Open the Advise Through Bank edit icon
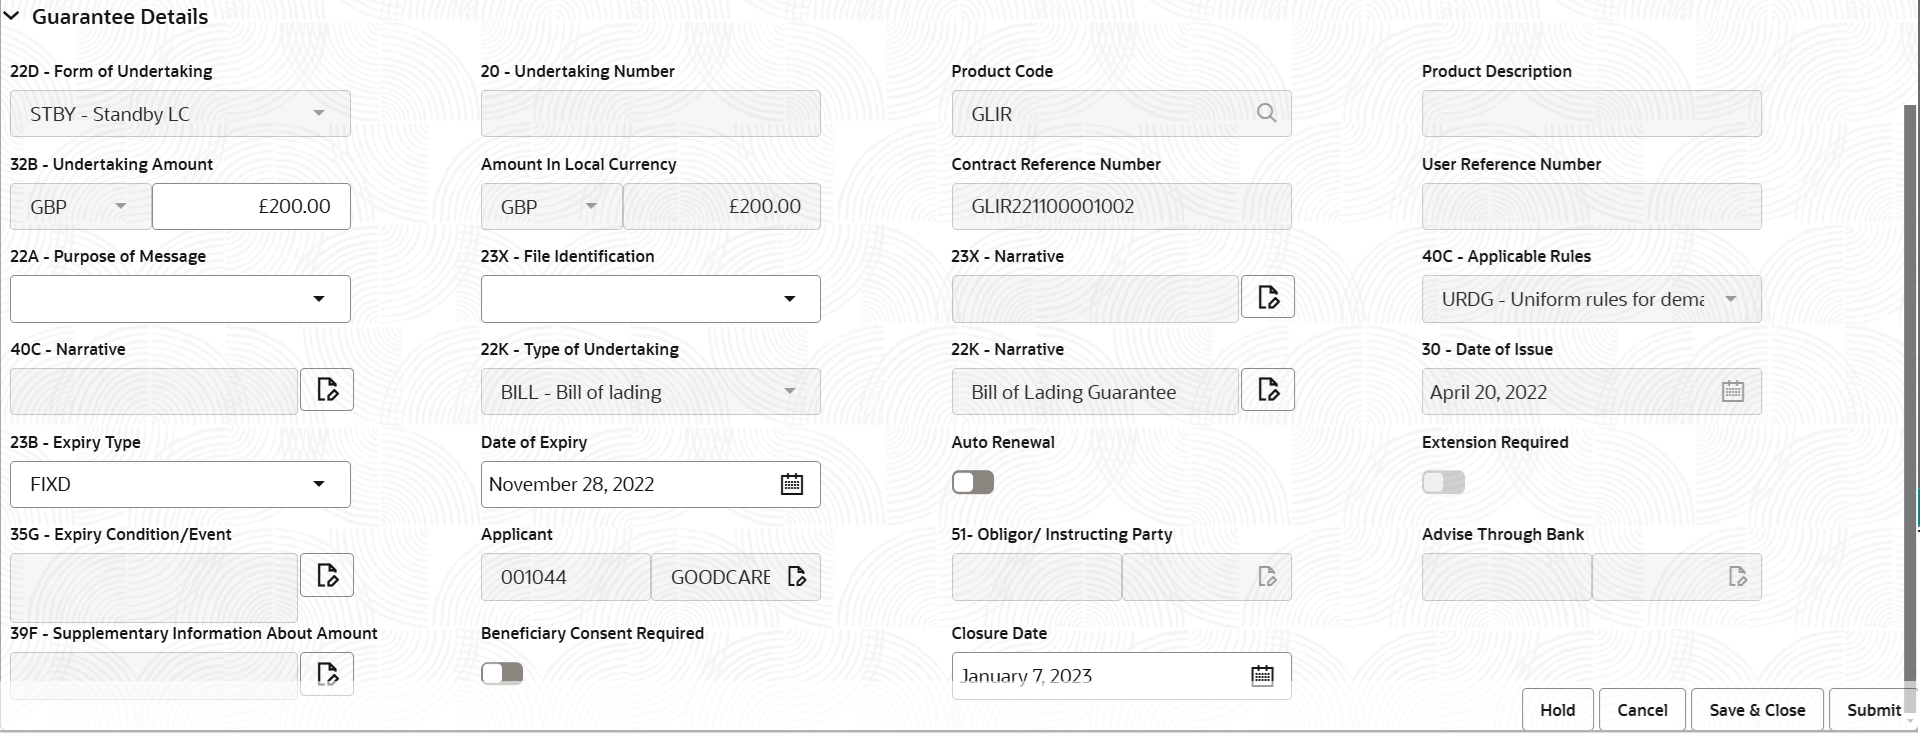This screenshot has width=1920, height=733. [1738, 577]
